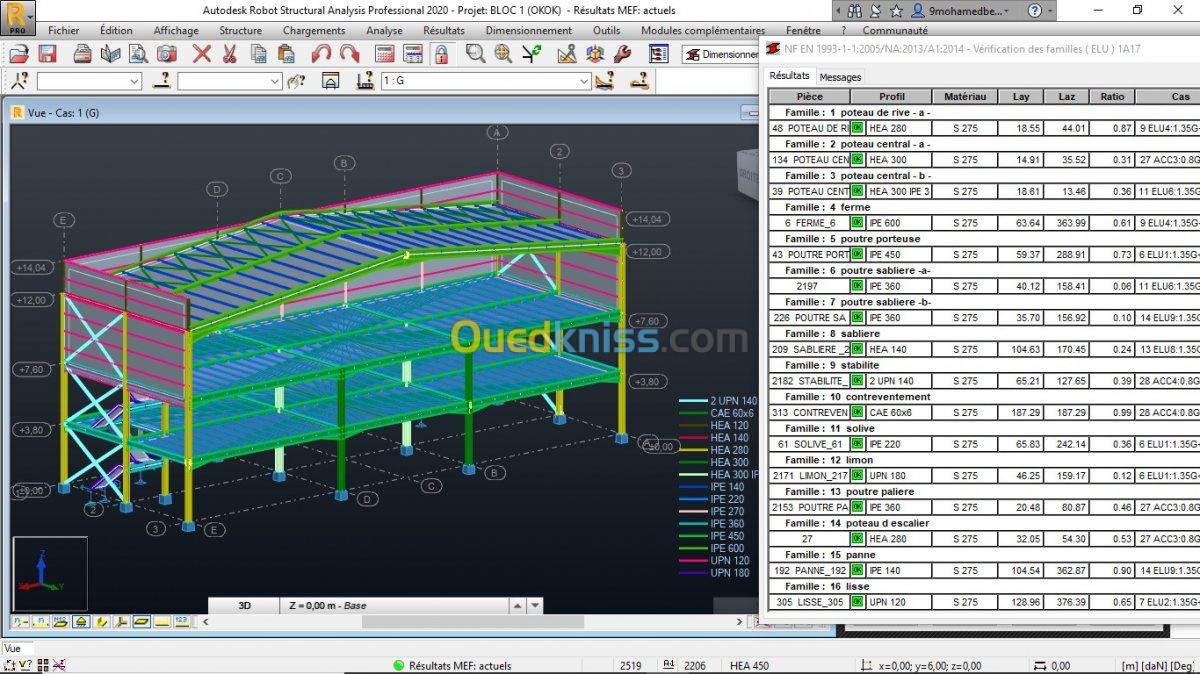Toggle supports symbols display in view toolbar
1200x674 pixels.
pyautogui.click(x=81, y=622)
